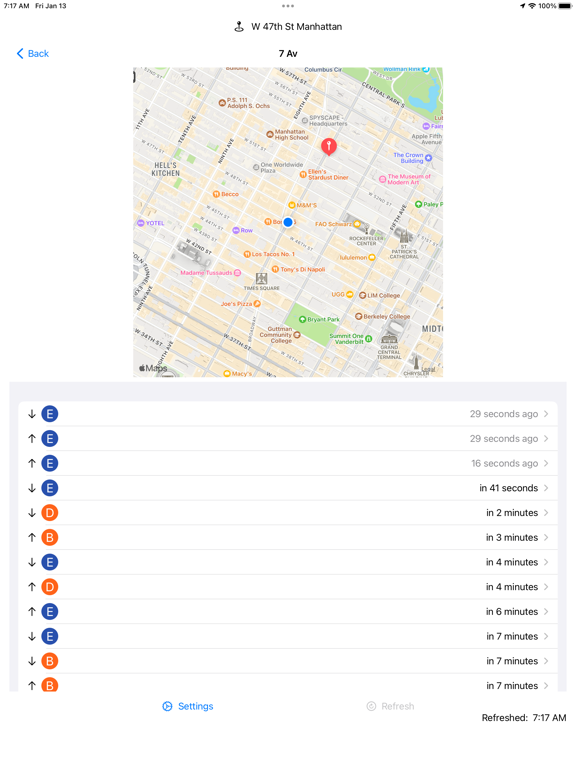Open chevron on upward D in 4 minutes row
This screenshot has height=768, width=576.
click(x=546, y=587)
